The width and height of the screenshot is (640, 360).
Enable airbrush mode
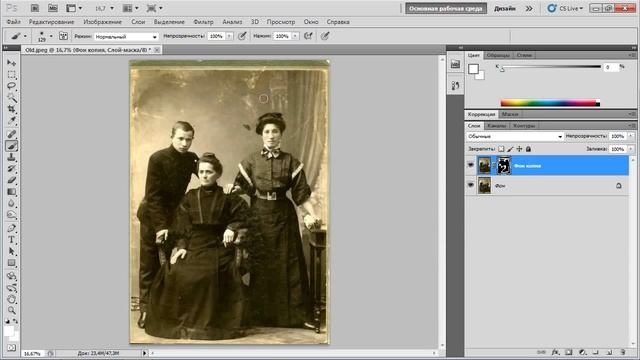(x=309, y=36)
